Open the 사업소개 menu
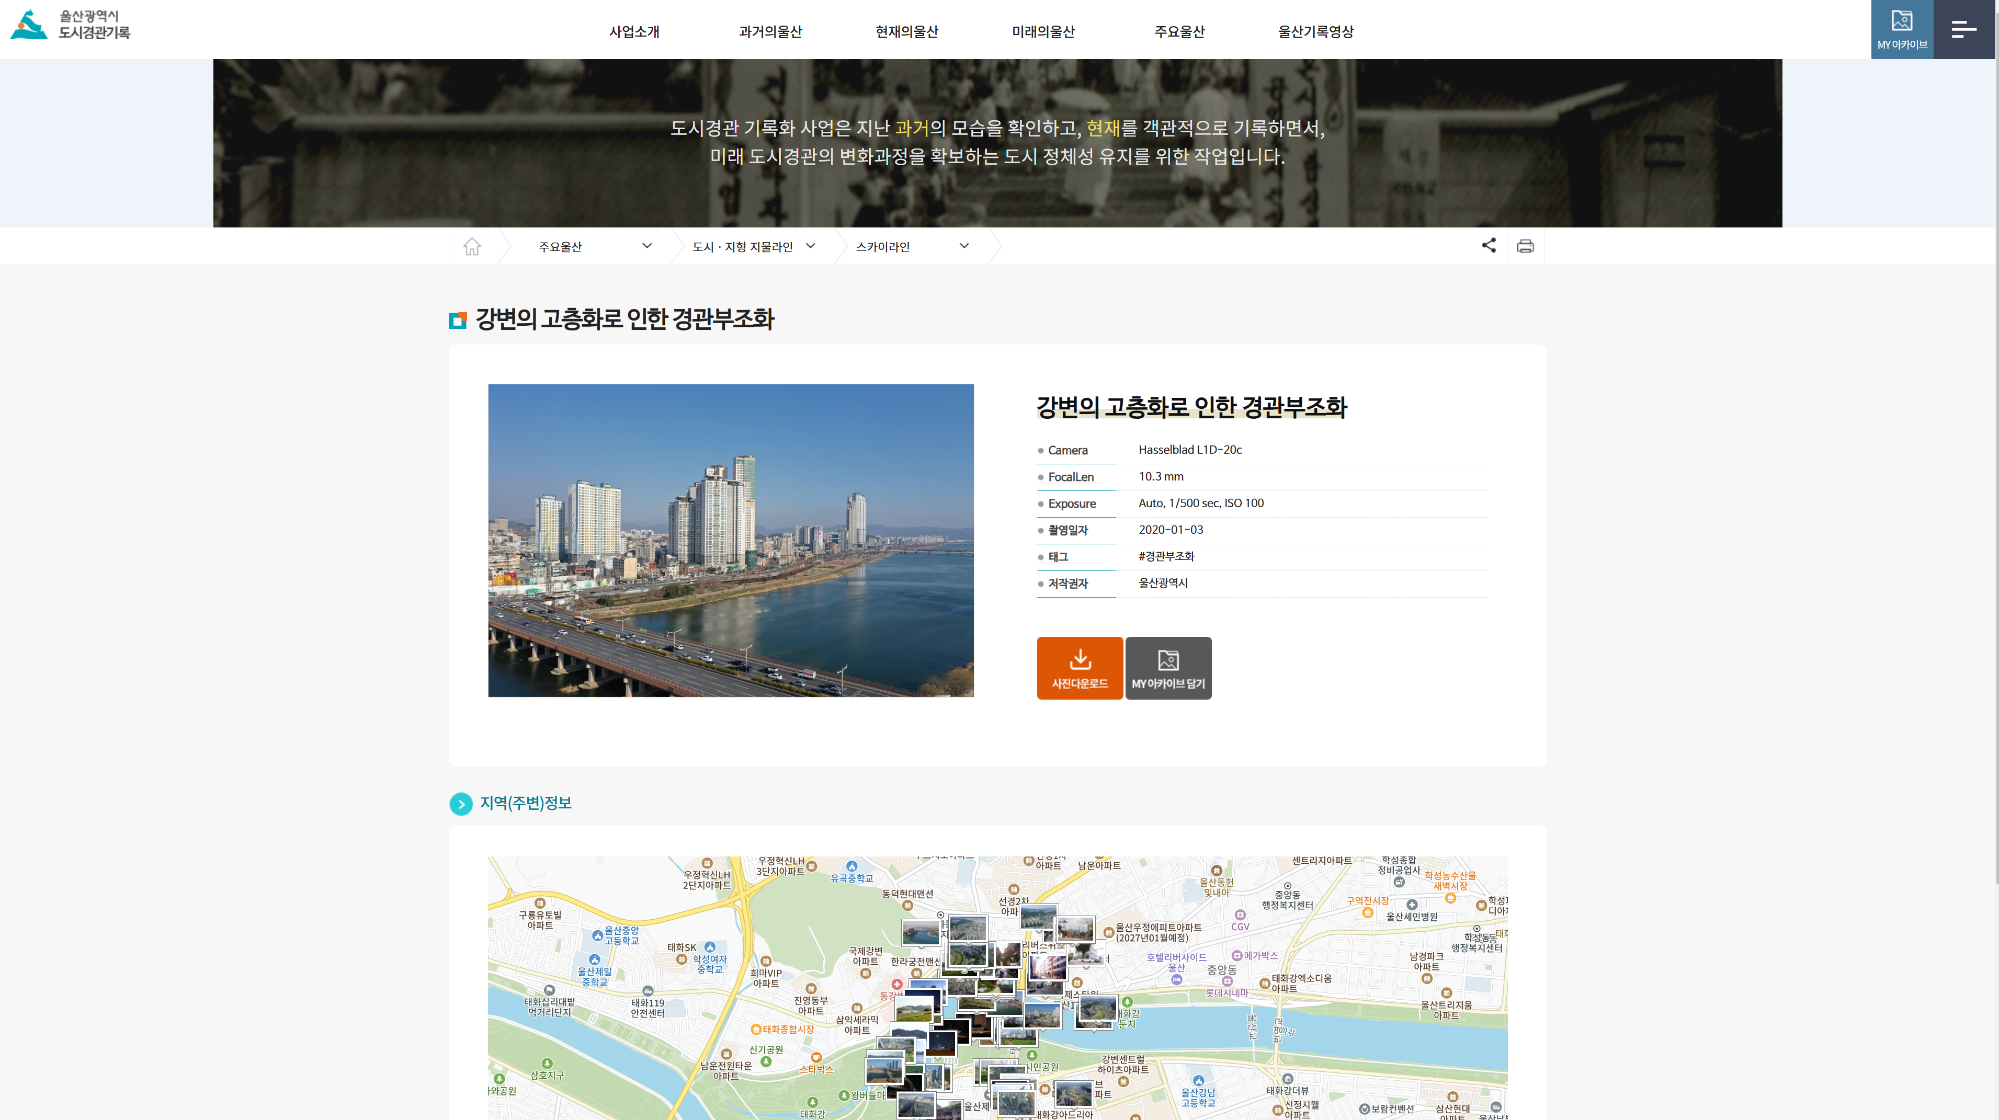Image resolution: width=1999 pixels, height=1120 pixels. tap(634, 31)
